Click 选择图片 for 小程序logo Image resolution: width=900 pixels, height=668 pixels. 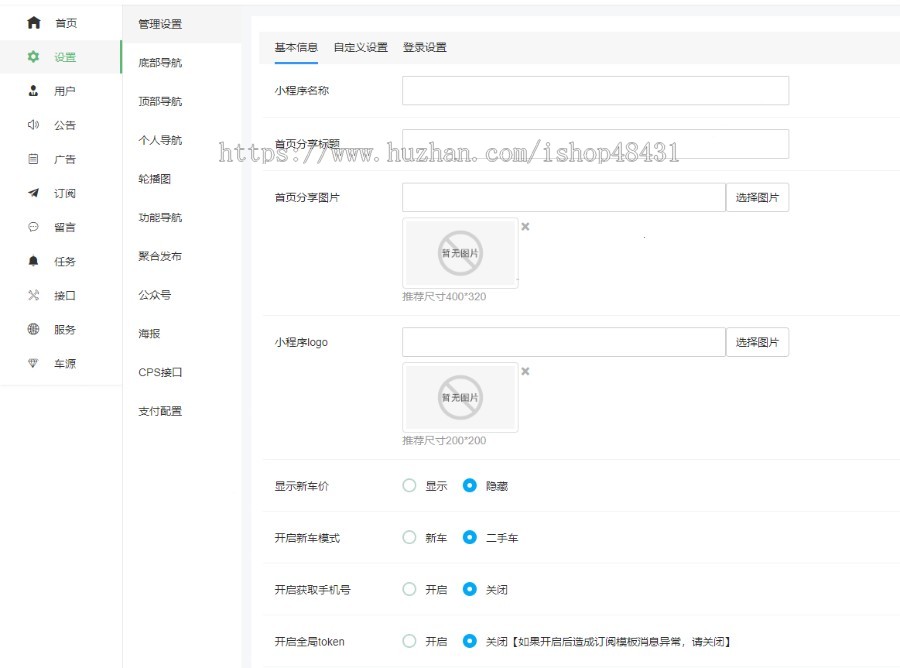[x=757, y=342]
